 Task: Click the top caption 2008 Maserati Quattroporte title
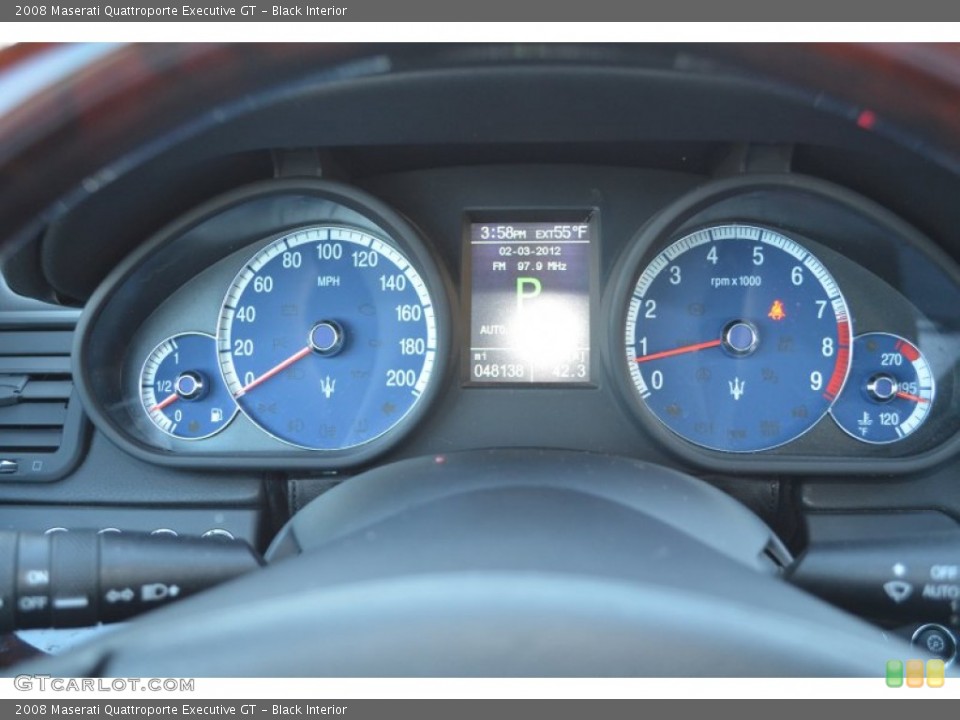181,10
